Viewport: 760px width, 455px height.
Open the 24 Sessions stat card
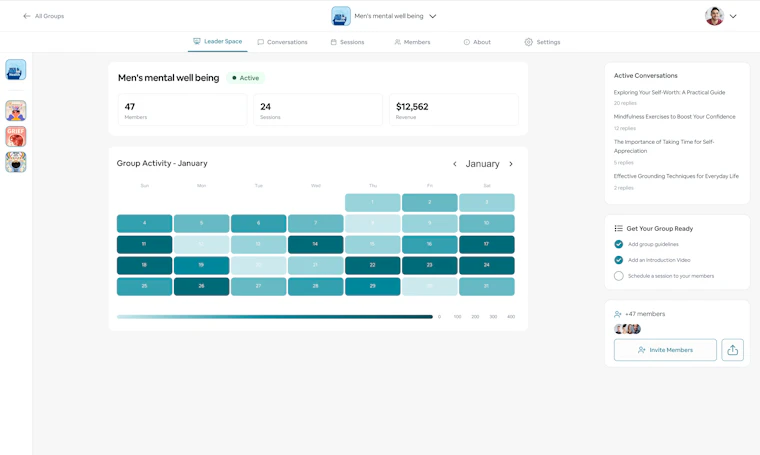318,110
